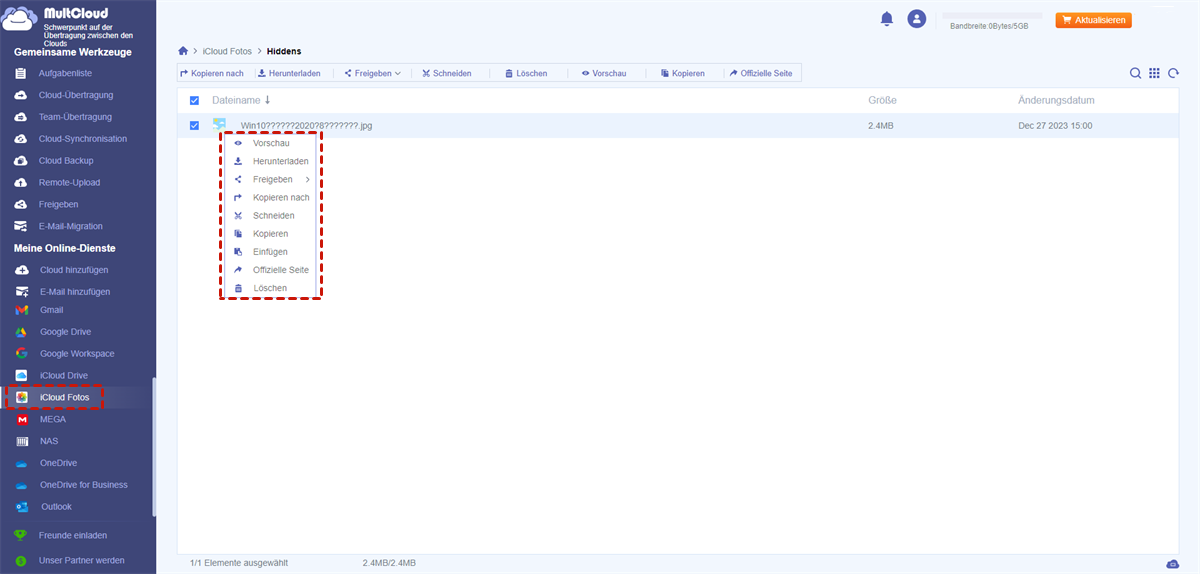
Task: Choose Löschen in context menu
Action: pos(270,288)
